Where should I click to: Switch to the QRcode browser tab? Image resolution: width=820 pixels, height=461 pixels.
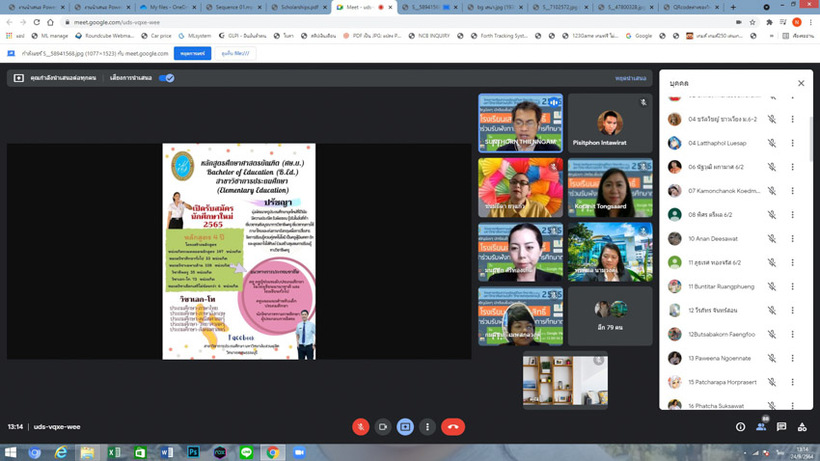pos(690,7)
